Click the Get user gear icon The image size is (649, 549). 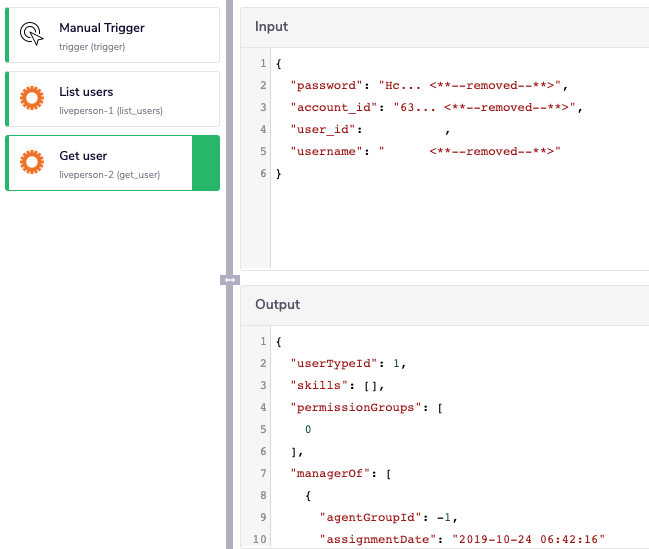coord(32,163)
